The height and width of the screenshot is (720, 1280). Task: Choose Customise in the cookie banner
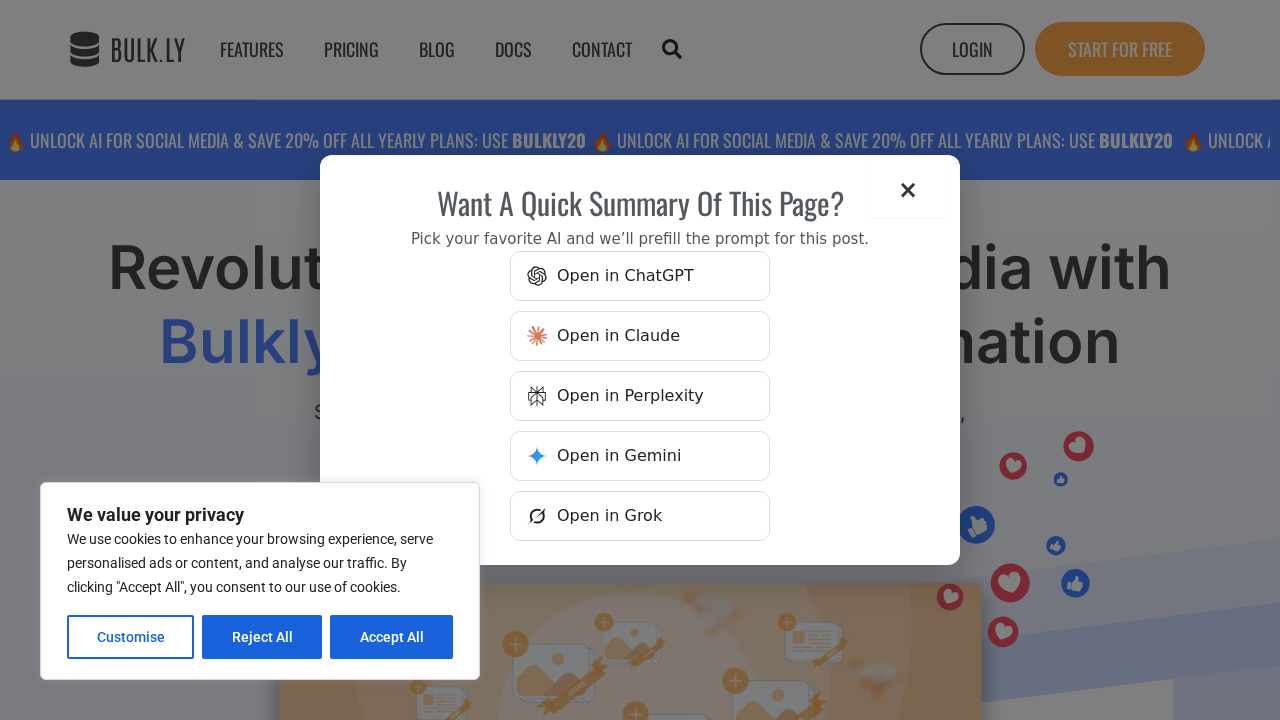click(131, 637)
